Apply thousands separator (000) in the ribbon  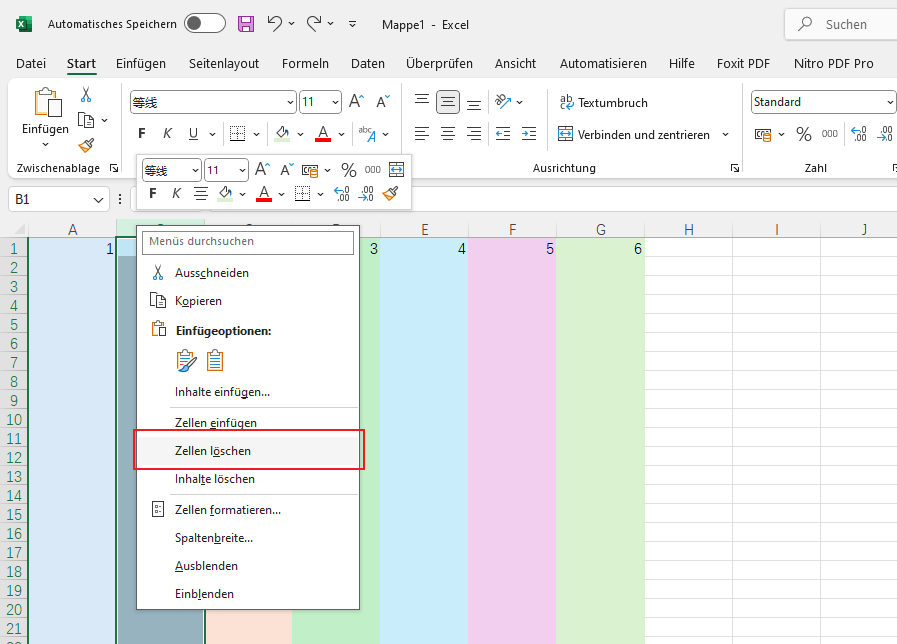pos(829,134)
